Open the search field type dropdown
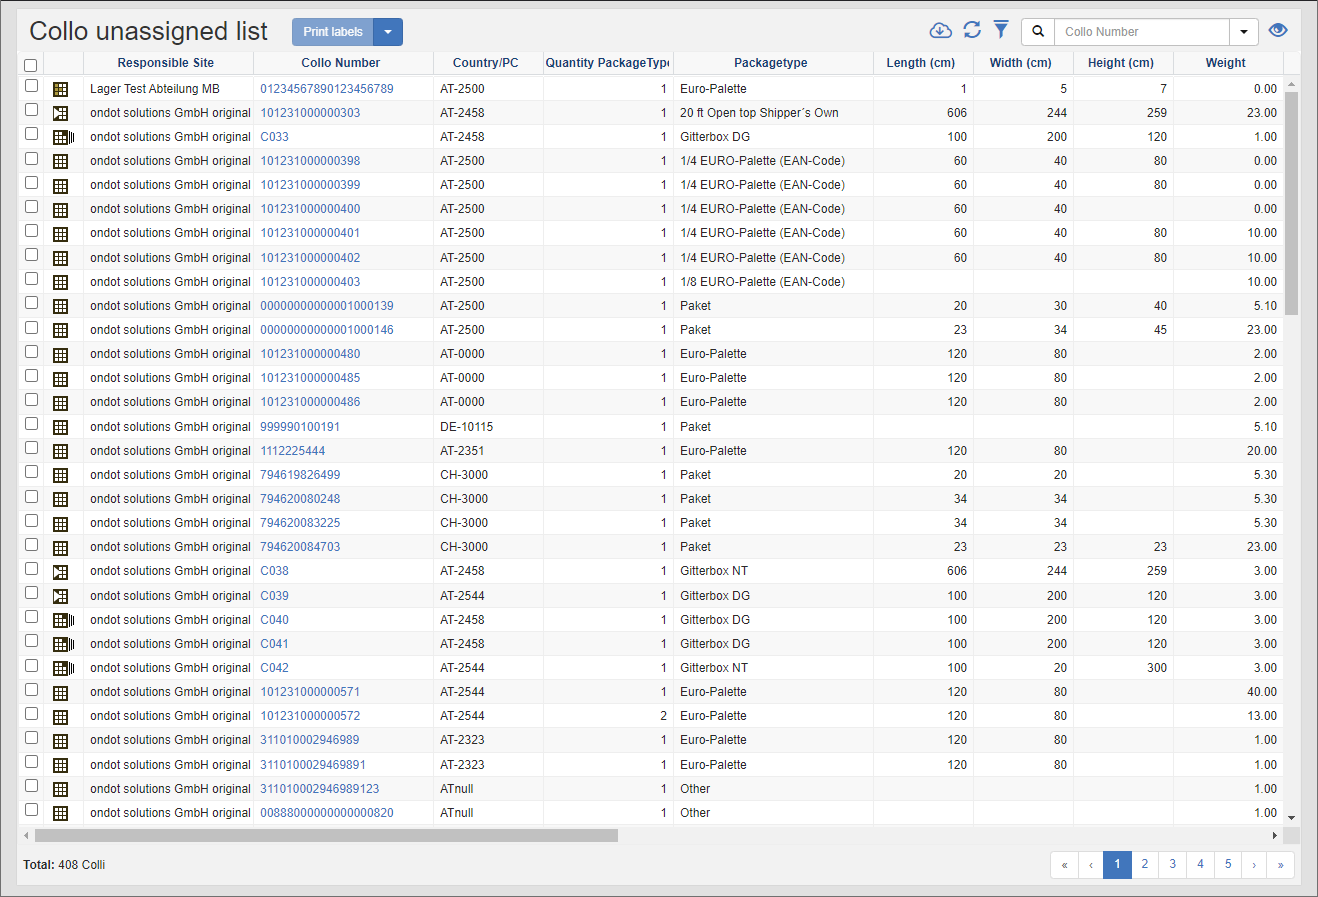1318x897 pixels. (x=1243, y=32)
